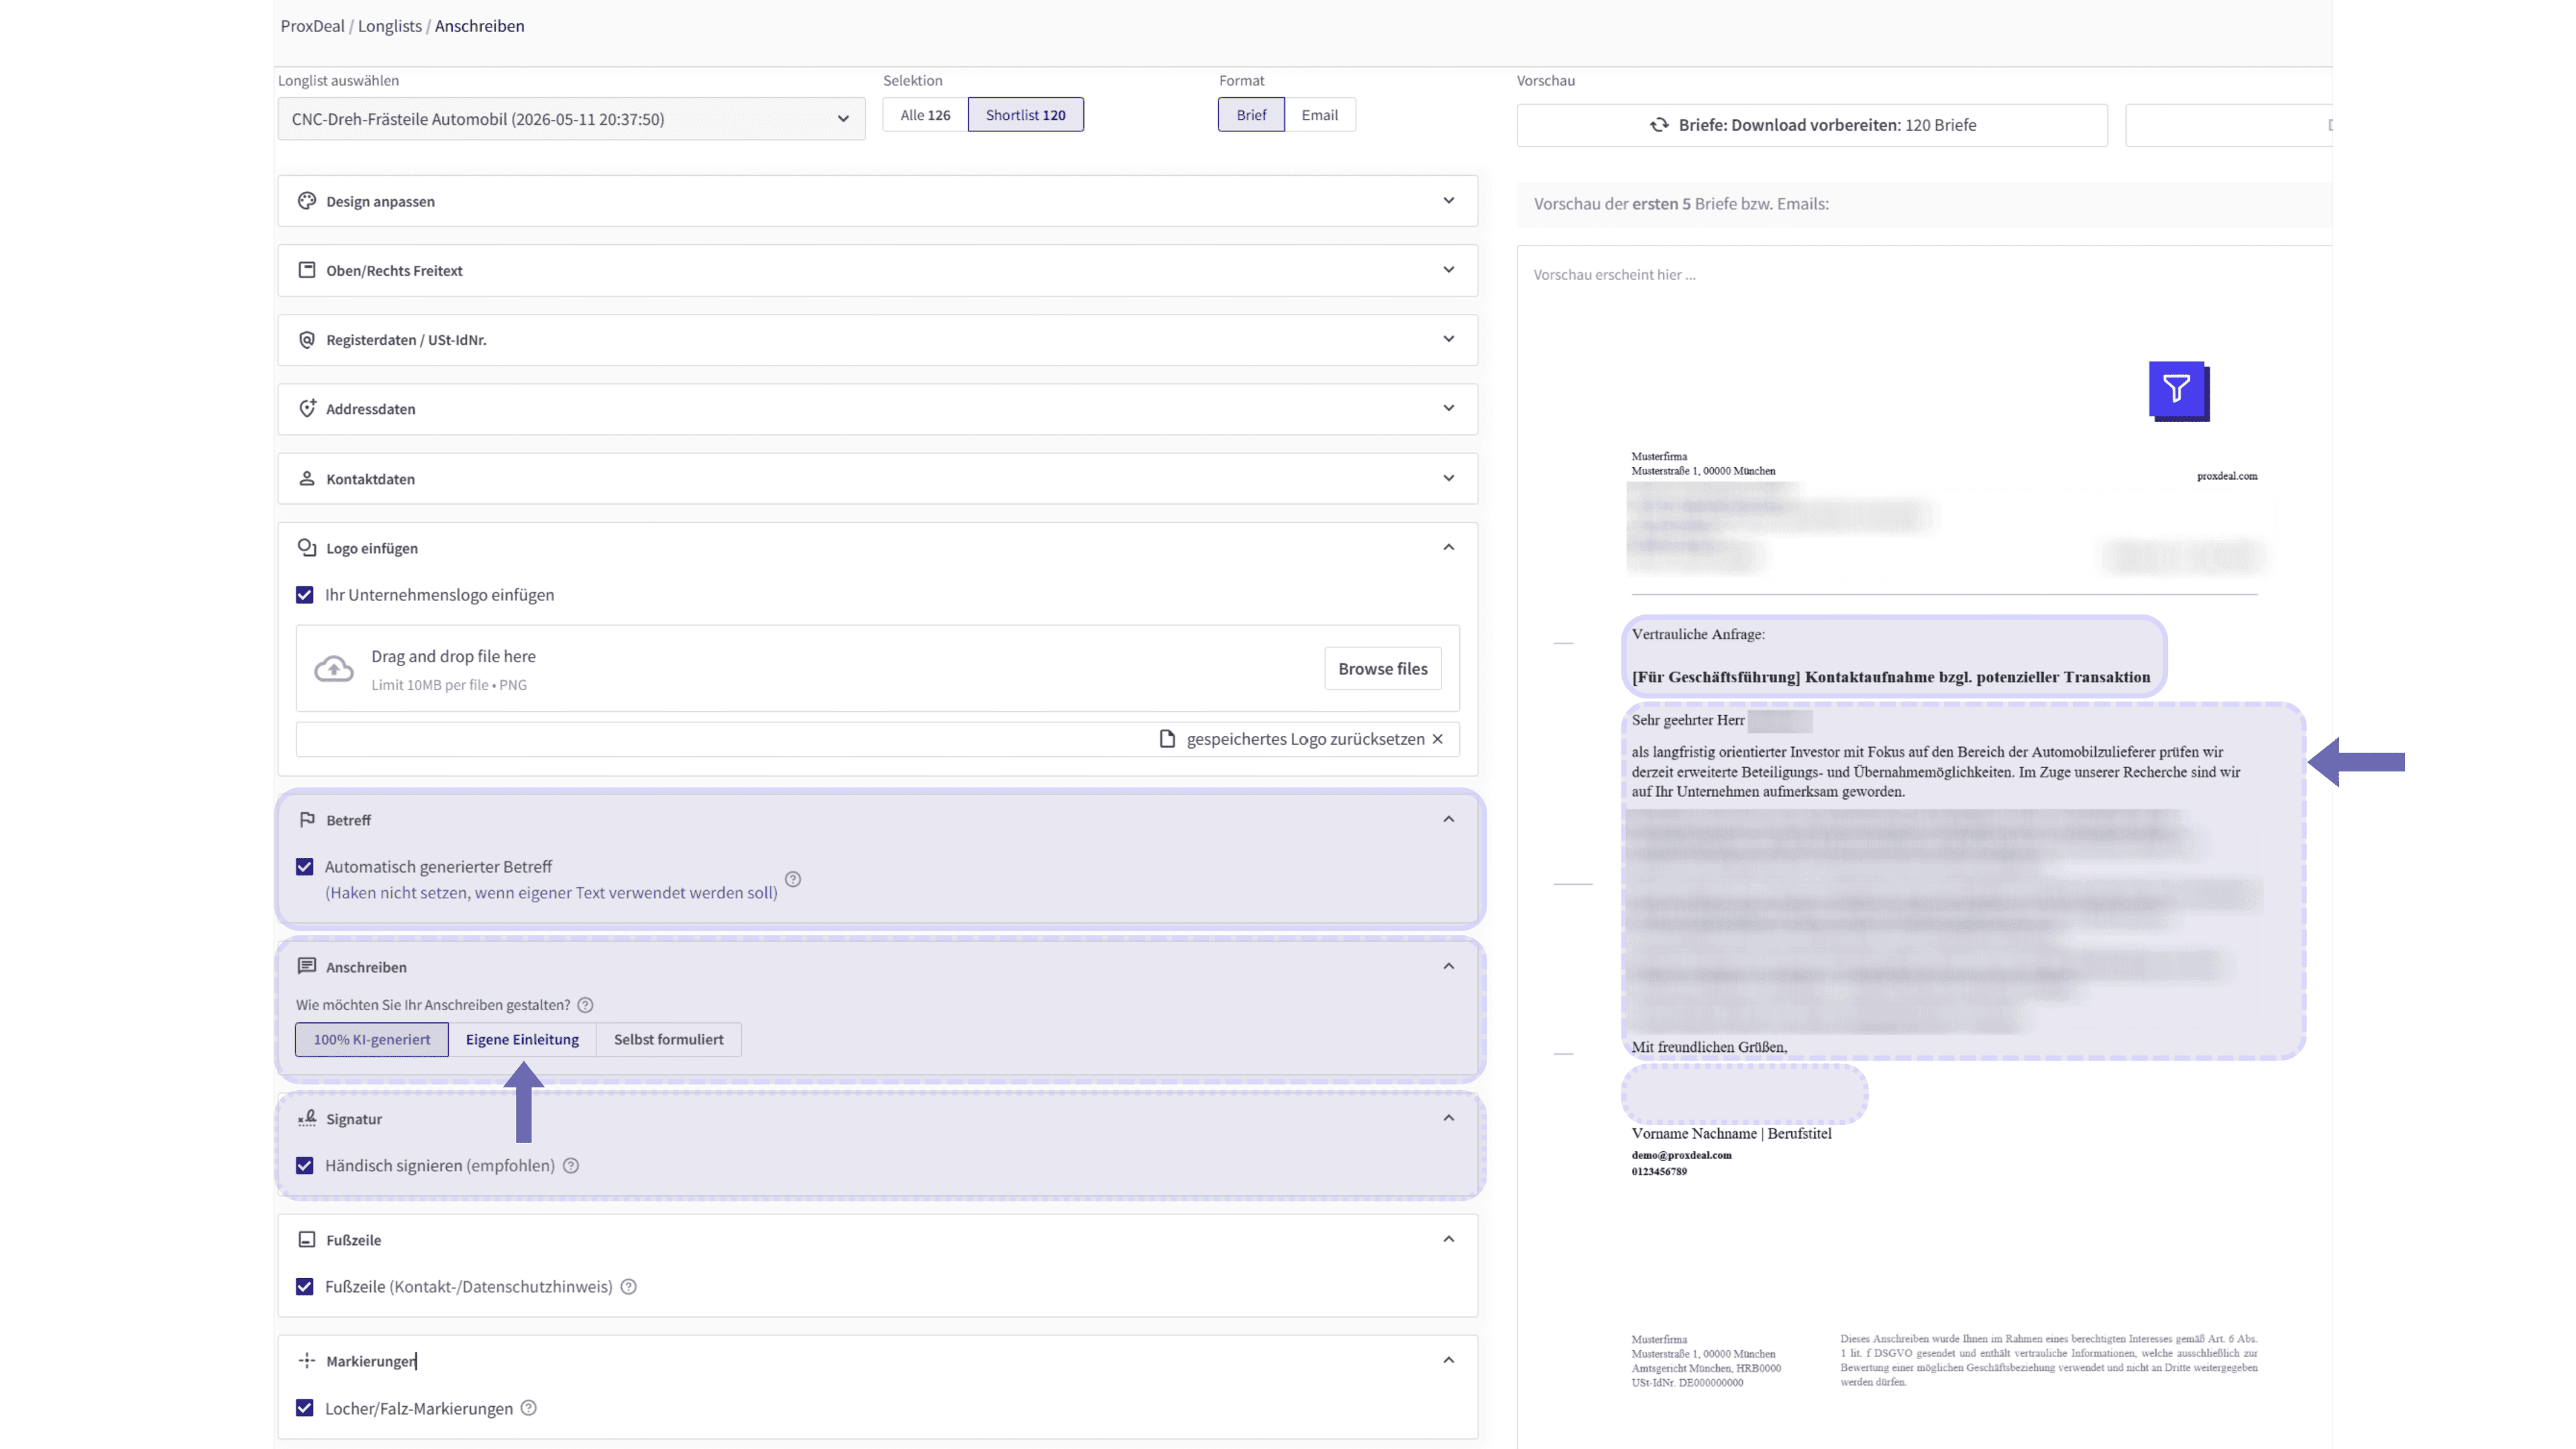
Task: Click the Addressdaten location pin icon
Action: 307,408
